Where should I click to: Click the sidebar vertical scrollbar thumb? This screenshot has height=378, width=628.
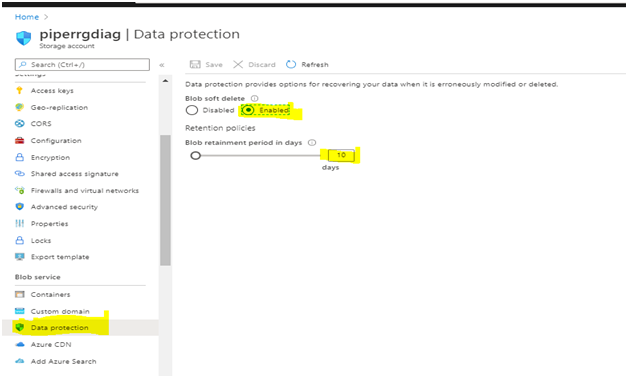coord(165,200)
